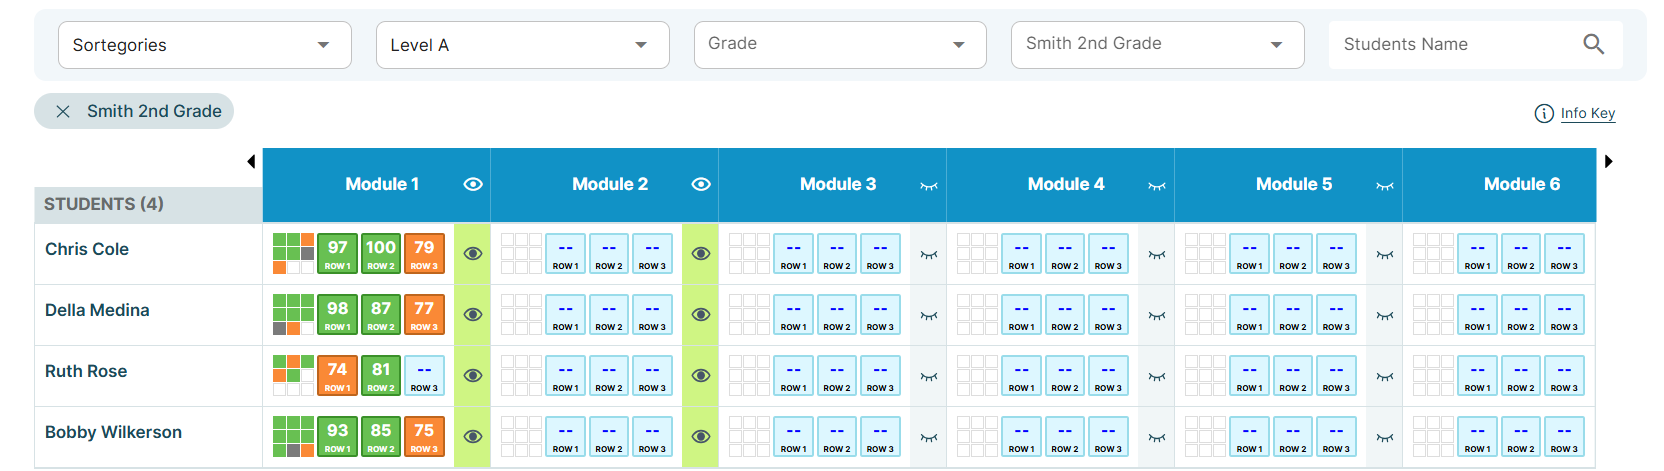The height and width of the screenshot is (471, 1664).
Task: Open Chris Cole's 100 Row 2 score
Action: point(381,253)
